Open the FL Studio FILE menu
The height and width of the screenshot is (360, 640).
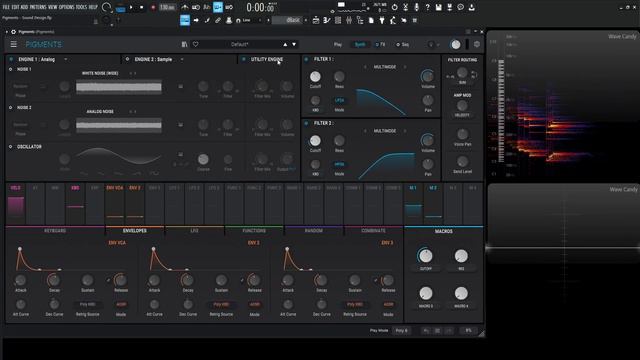(6, 7)
